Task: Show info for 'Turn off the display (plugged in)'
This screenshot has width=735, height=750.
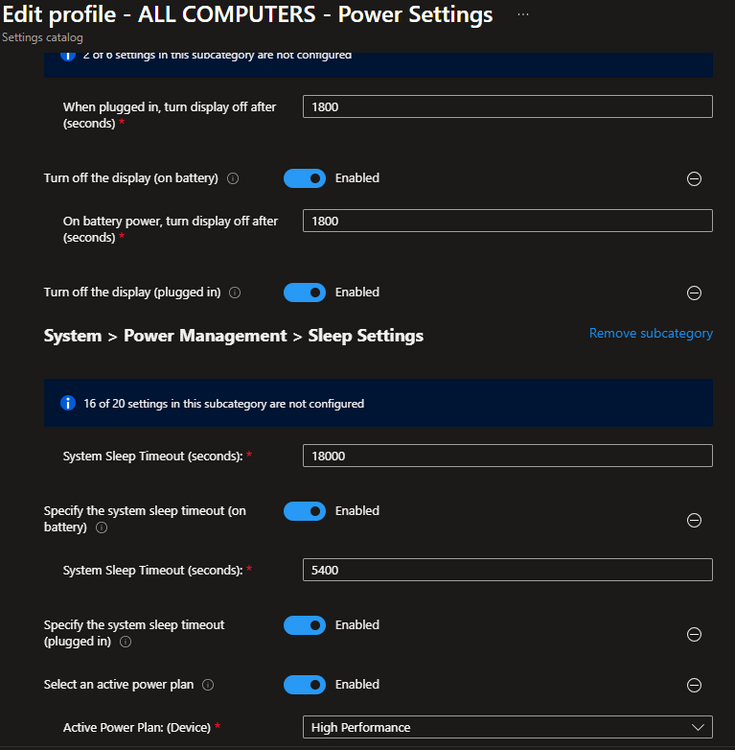Action: click(235, 292)
